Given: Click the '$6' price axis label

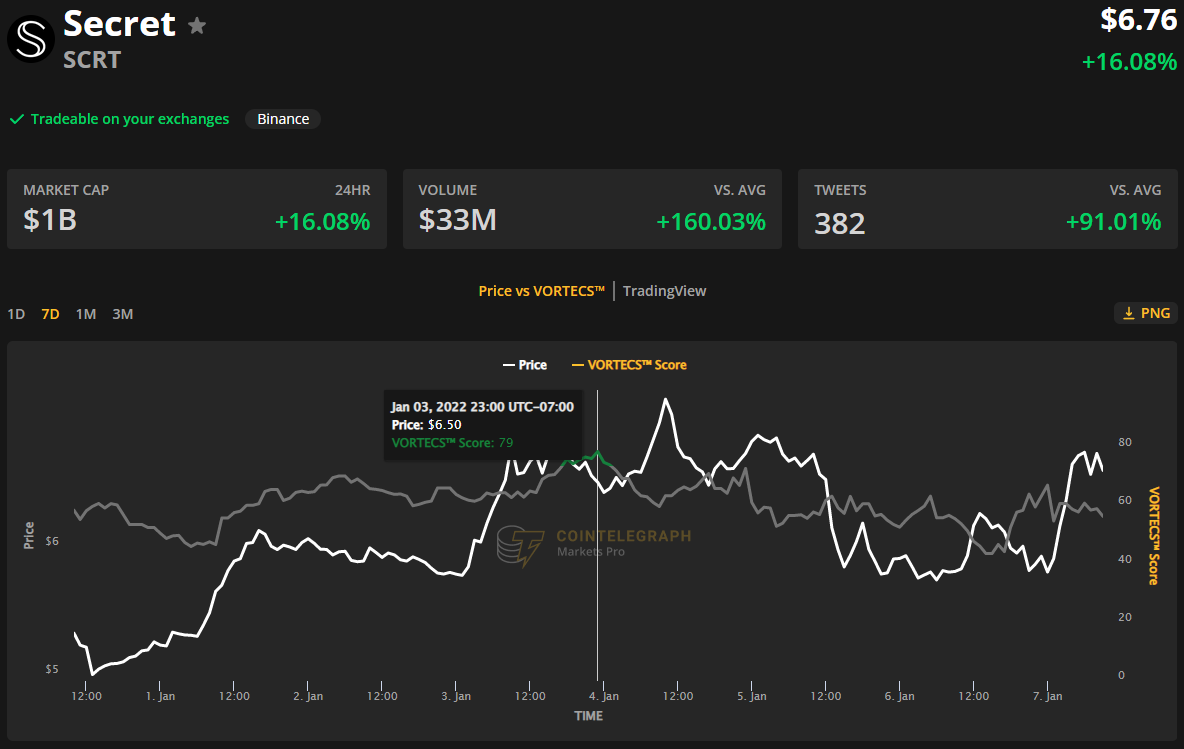Looking at the screenshot, I should 52,541.
